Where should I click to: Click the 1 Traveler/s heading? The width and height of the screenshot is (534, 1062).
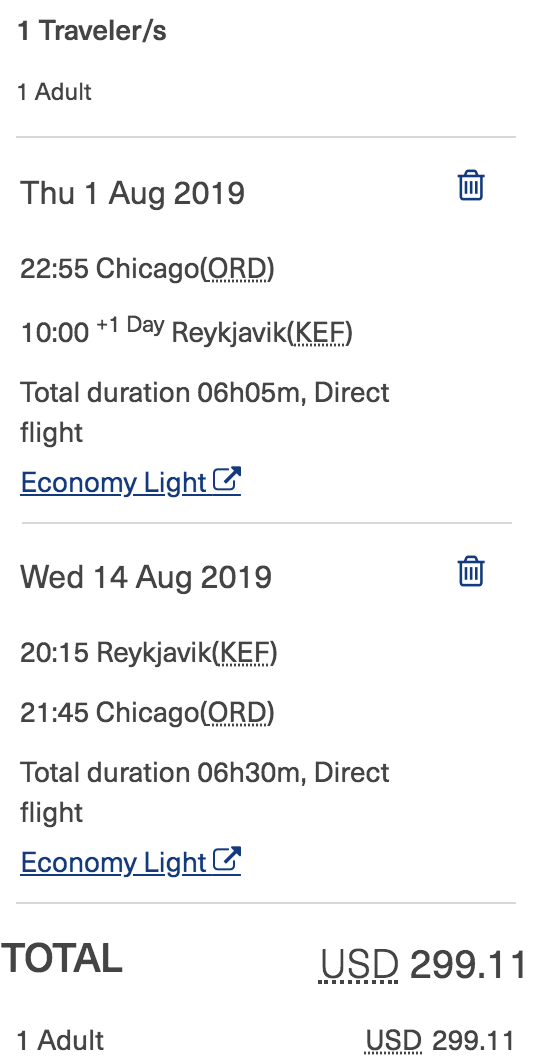tap(91, 31)
